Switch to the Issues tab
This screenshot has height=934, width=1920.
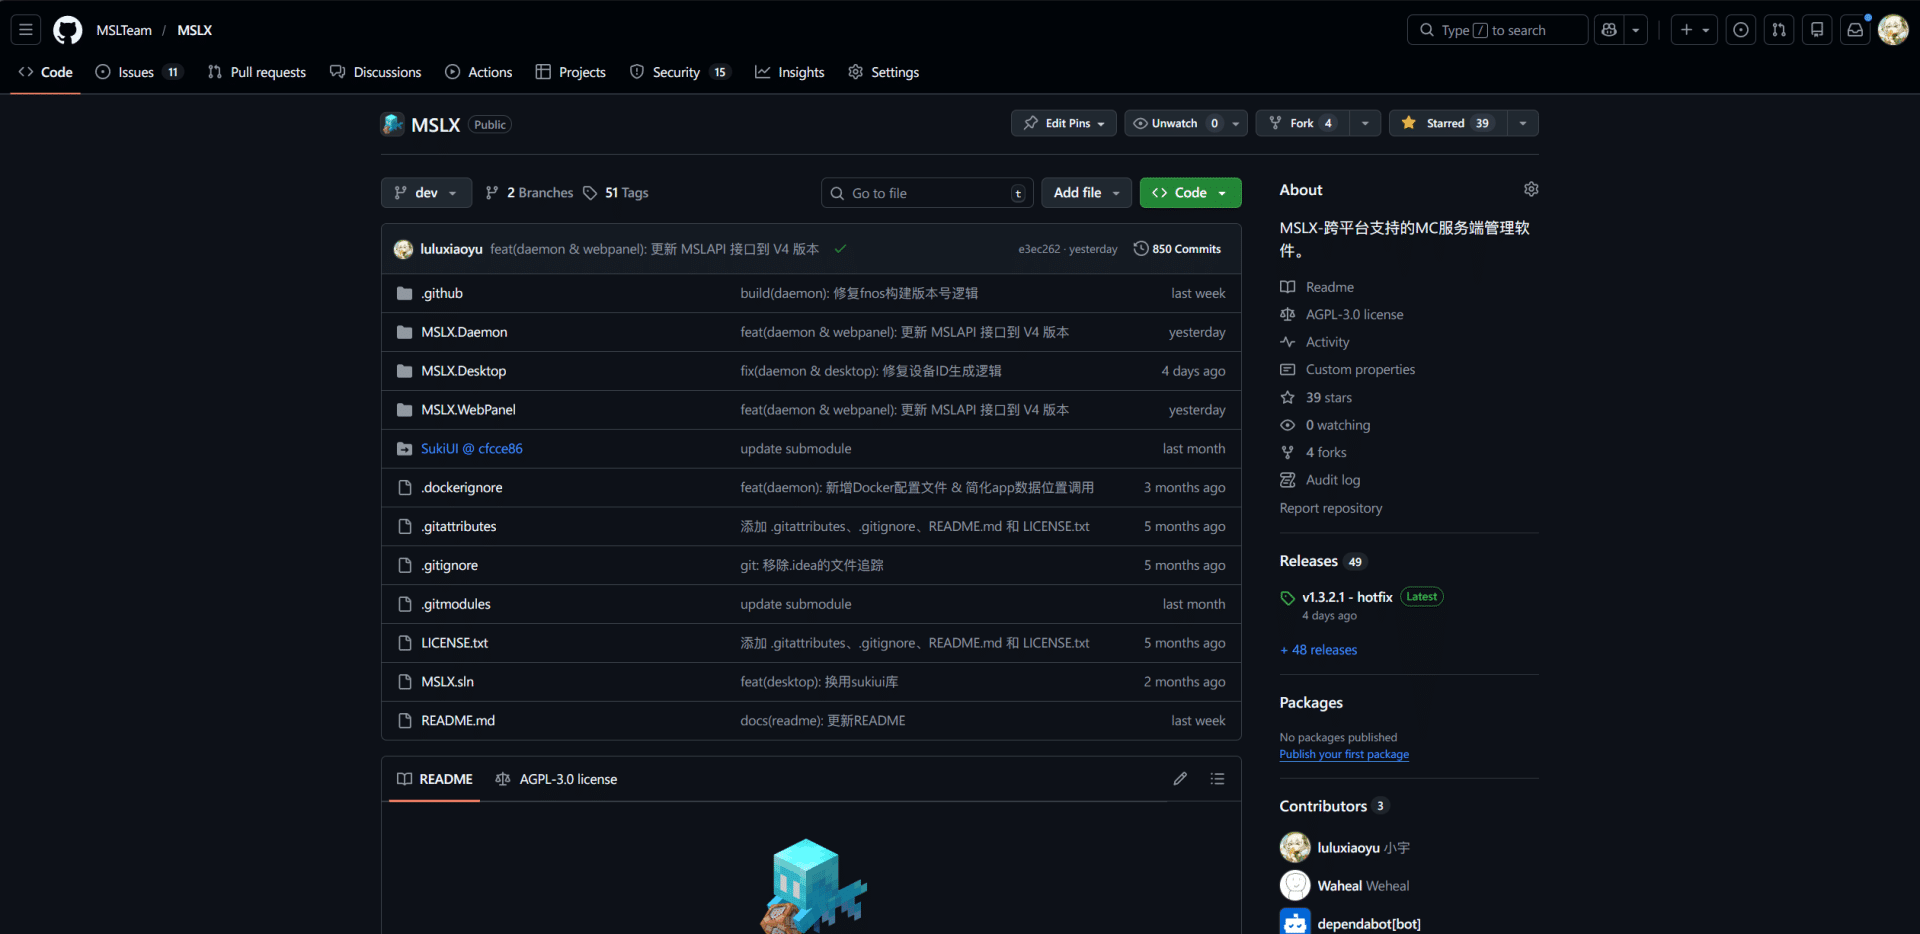pyautogui.click(x=138, y=72)
